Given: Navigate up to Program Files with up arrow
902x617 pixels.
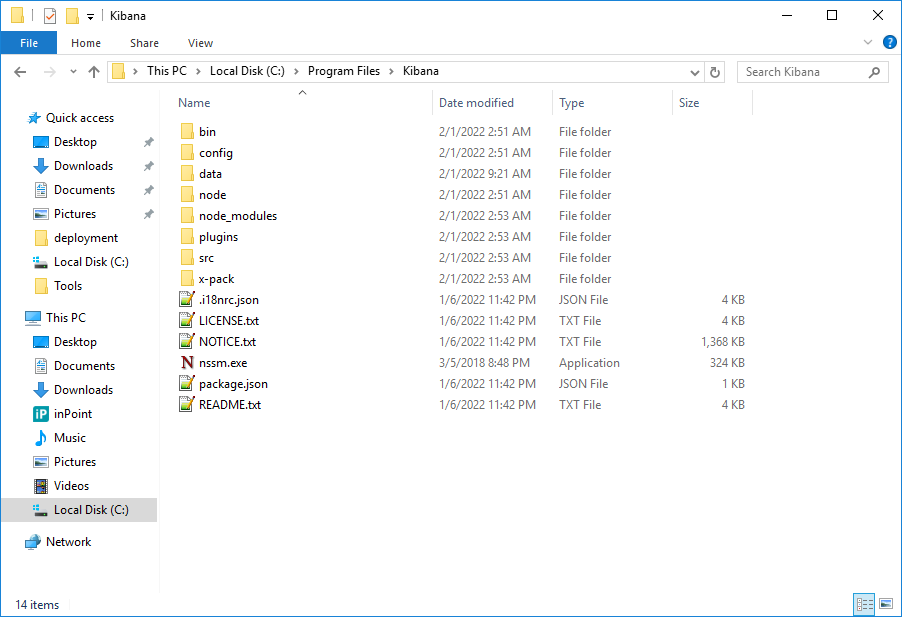Looking at the screenshot, I should point(94,71).
